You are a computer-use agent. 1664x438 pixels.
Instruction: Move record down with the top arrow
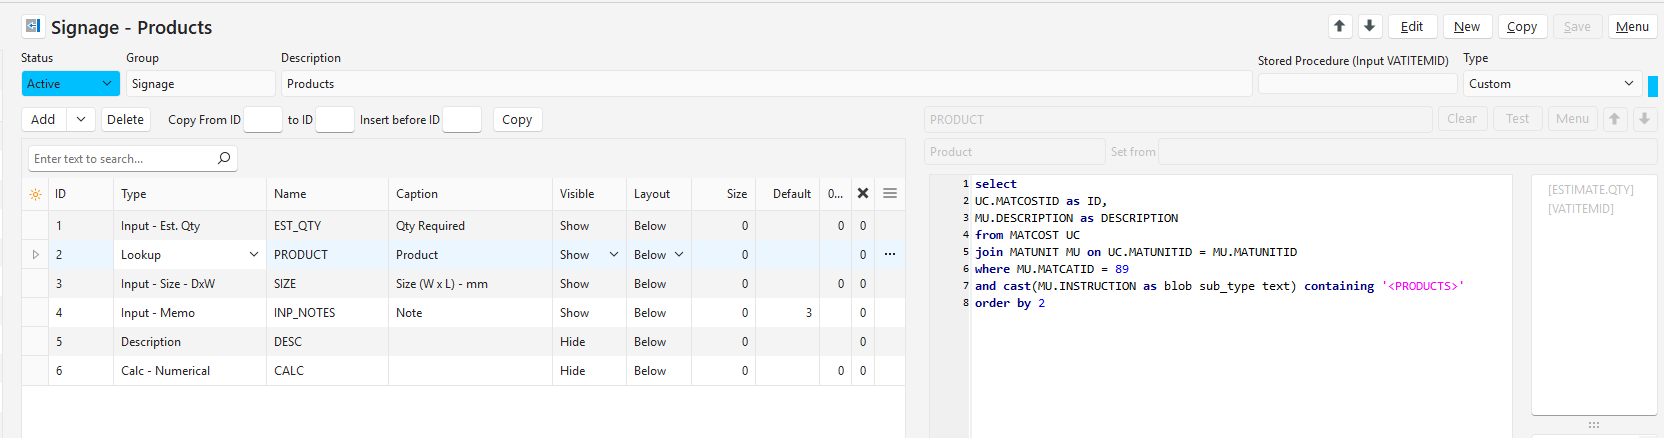coord(1370,26)
